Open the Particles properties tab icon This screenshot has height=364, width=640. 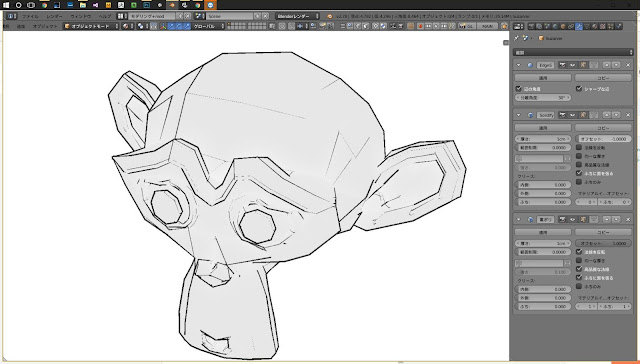pos(610,26)
